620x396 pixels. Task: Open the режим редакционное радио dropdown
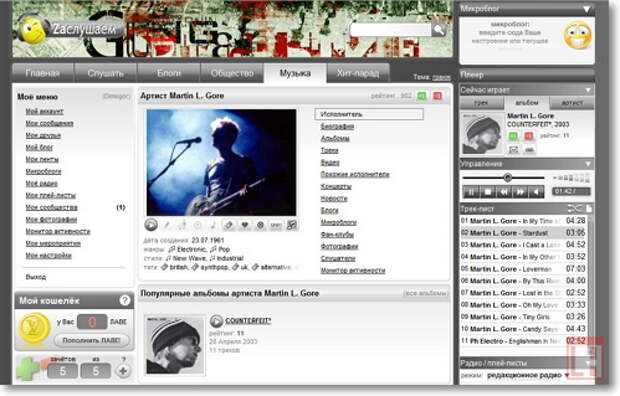pyautogui.click(x=528, y=375)
